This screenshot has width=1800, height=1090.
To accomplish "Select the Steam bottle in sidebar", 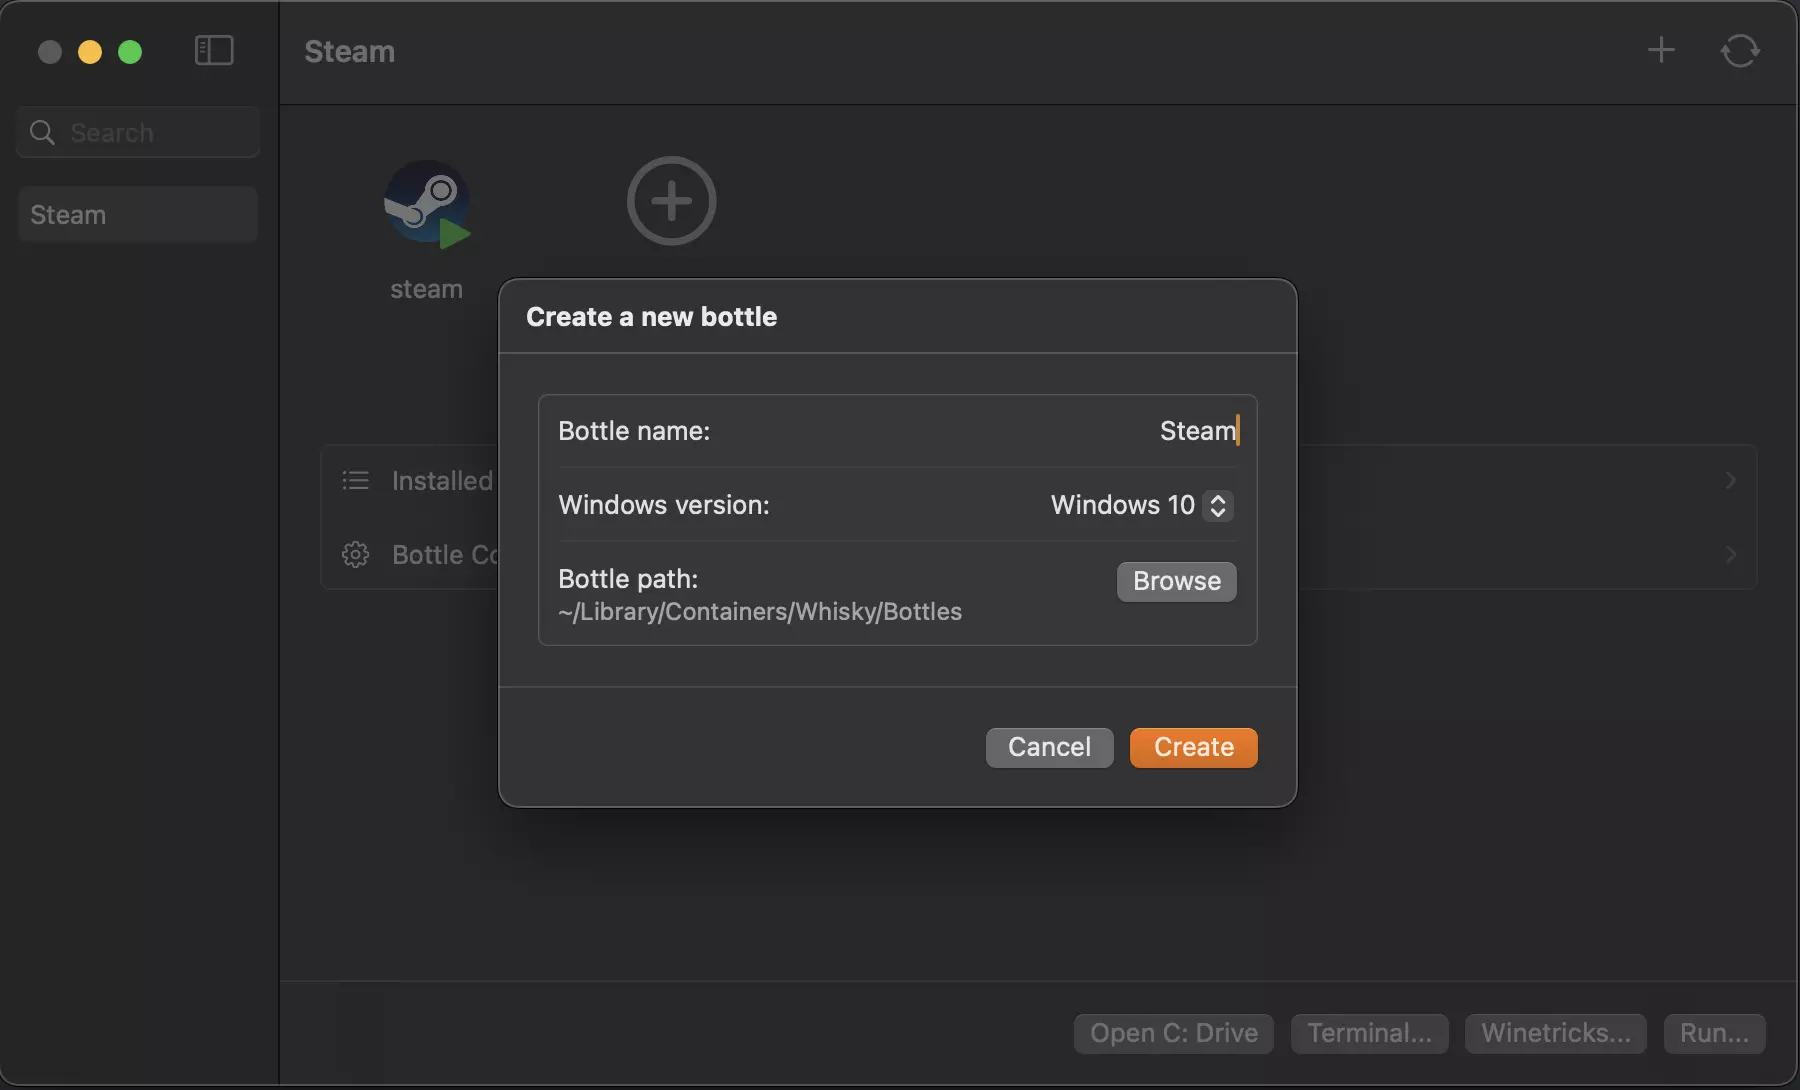I will coord(138,214).
